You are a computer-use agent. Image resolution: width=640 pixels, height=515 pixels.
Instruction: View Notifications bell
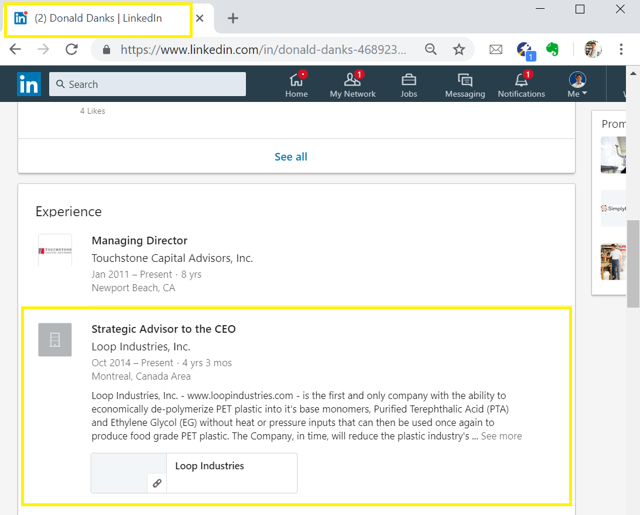coord(521,85)
